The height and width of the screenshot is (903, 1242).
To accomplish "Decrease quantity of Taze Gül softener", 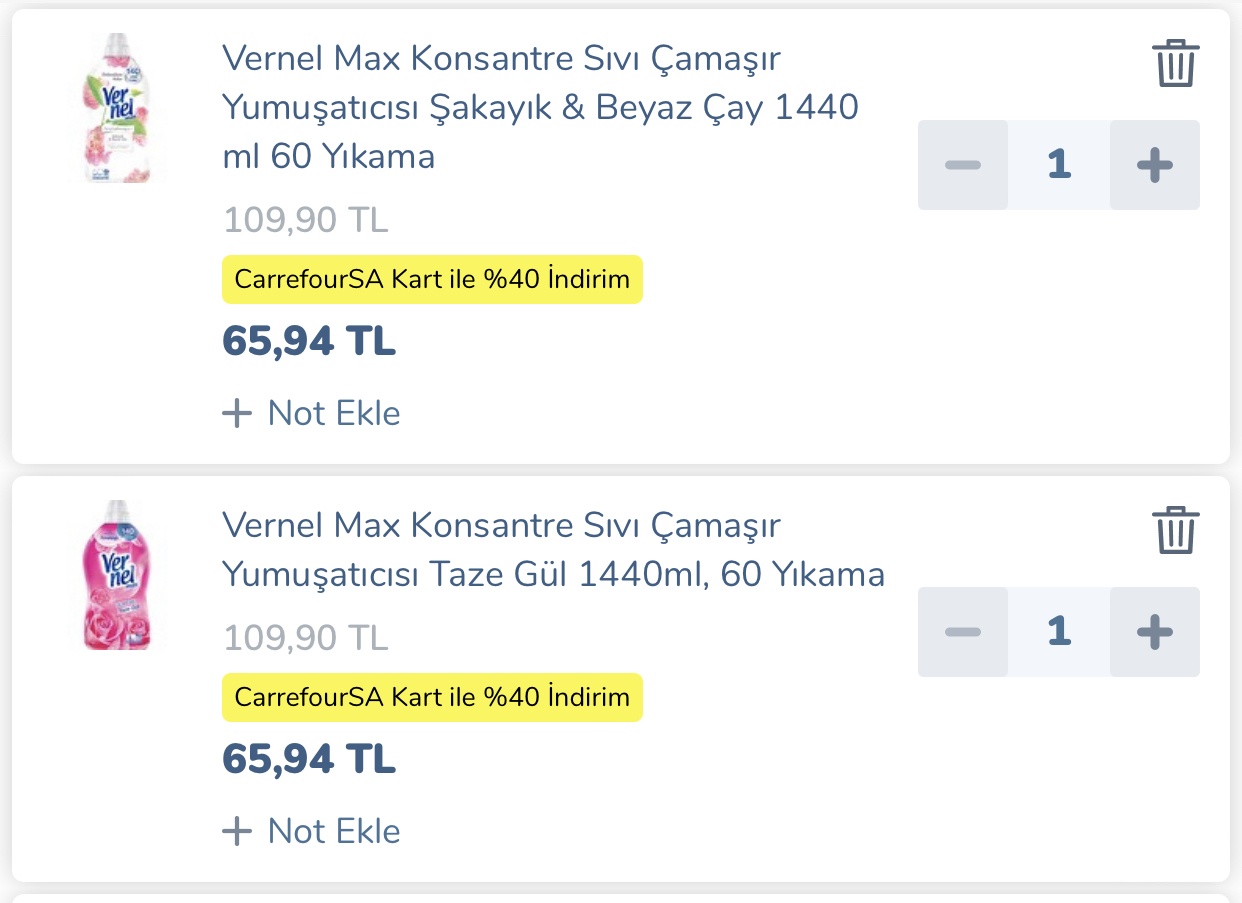I will point(962,632).
